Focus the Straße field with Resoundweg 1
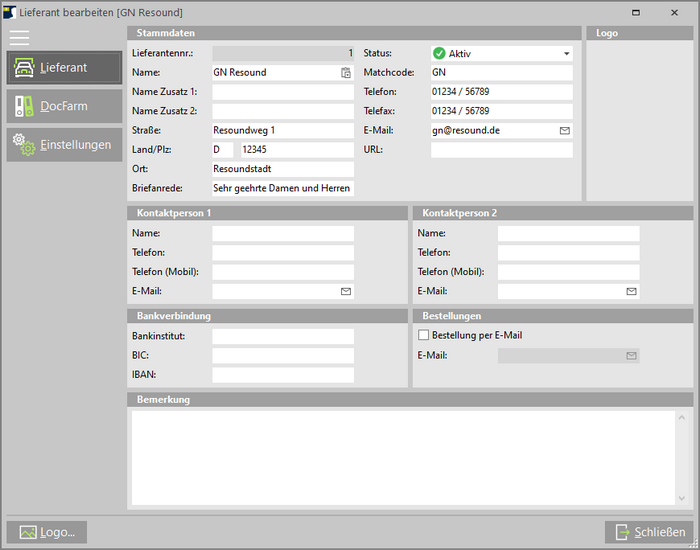The height and width of the screenshot is (550, 700). (x=283, y=131)
